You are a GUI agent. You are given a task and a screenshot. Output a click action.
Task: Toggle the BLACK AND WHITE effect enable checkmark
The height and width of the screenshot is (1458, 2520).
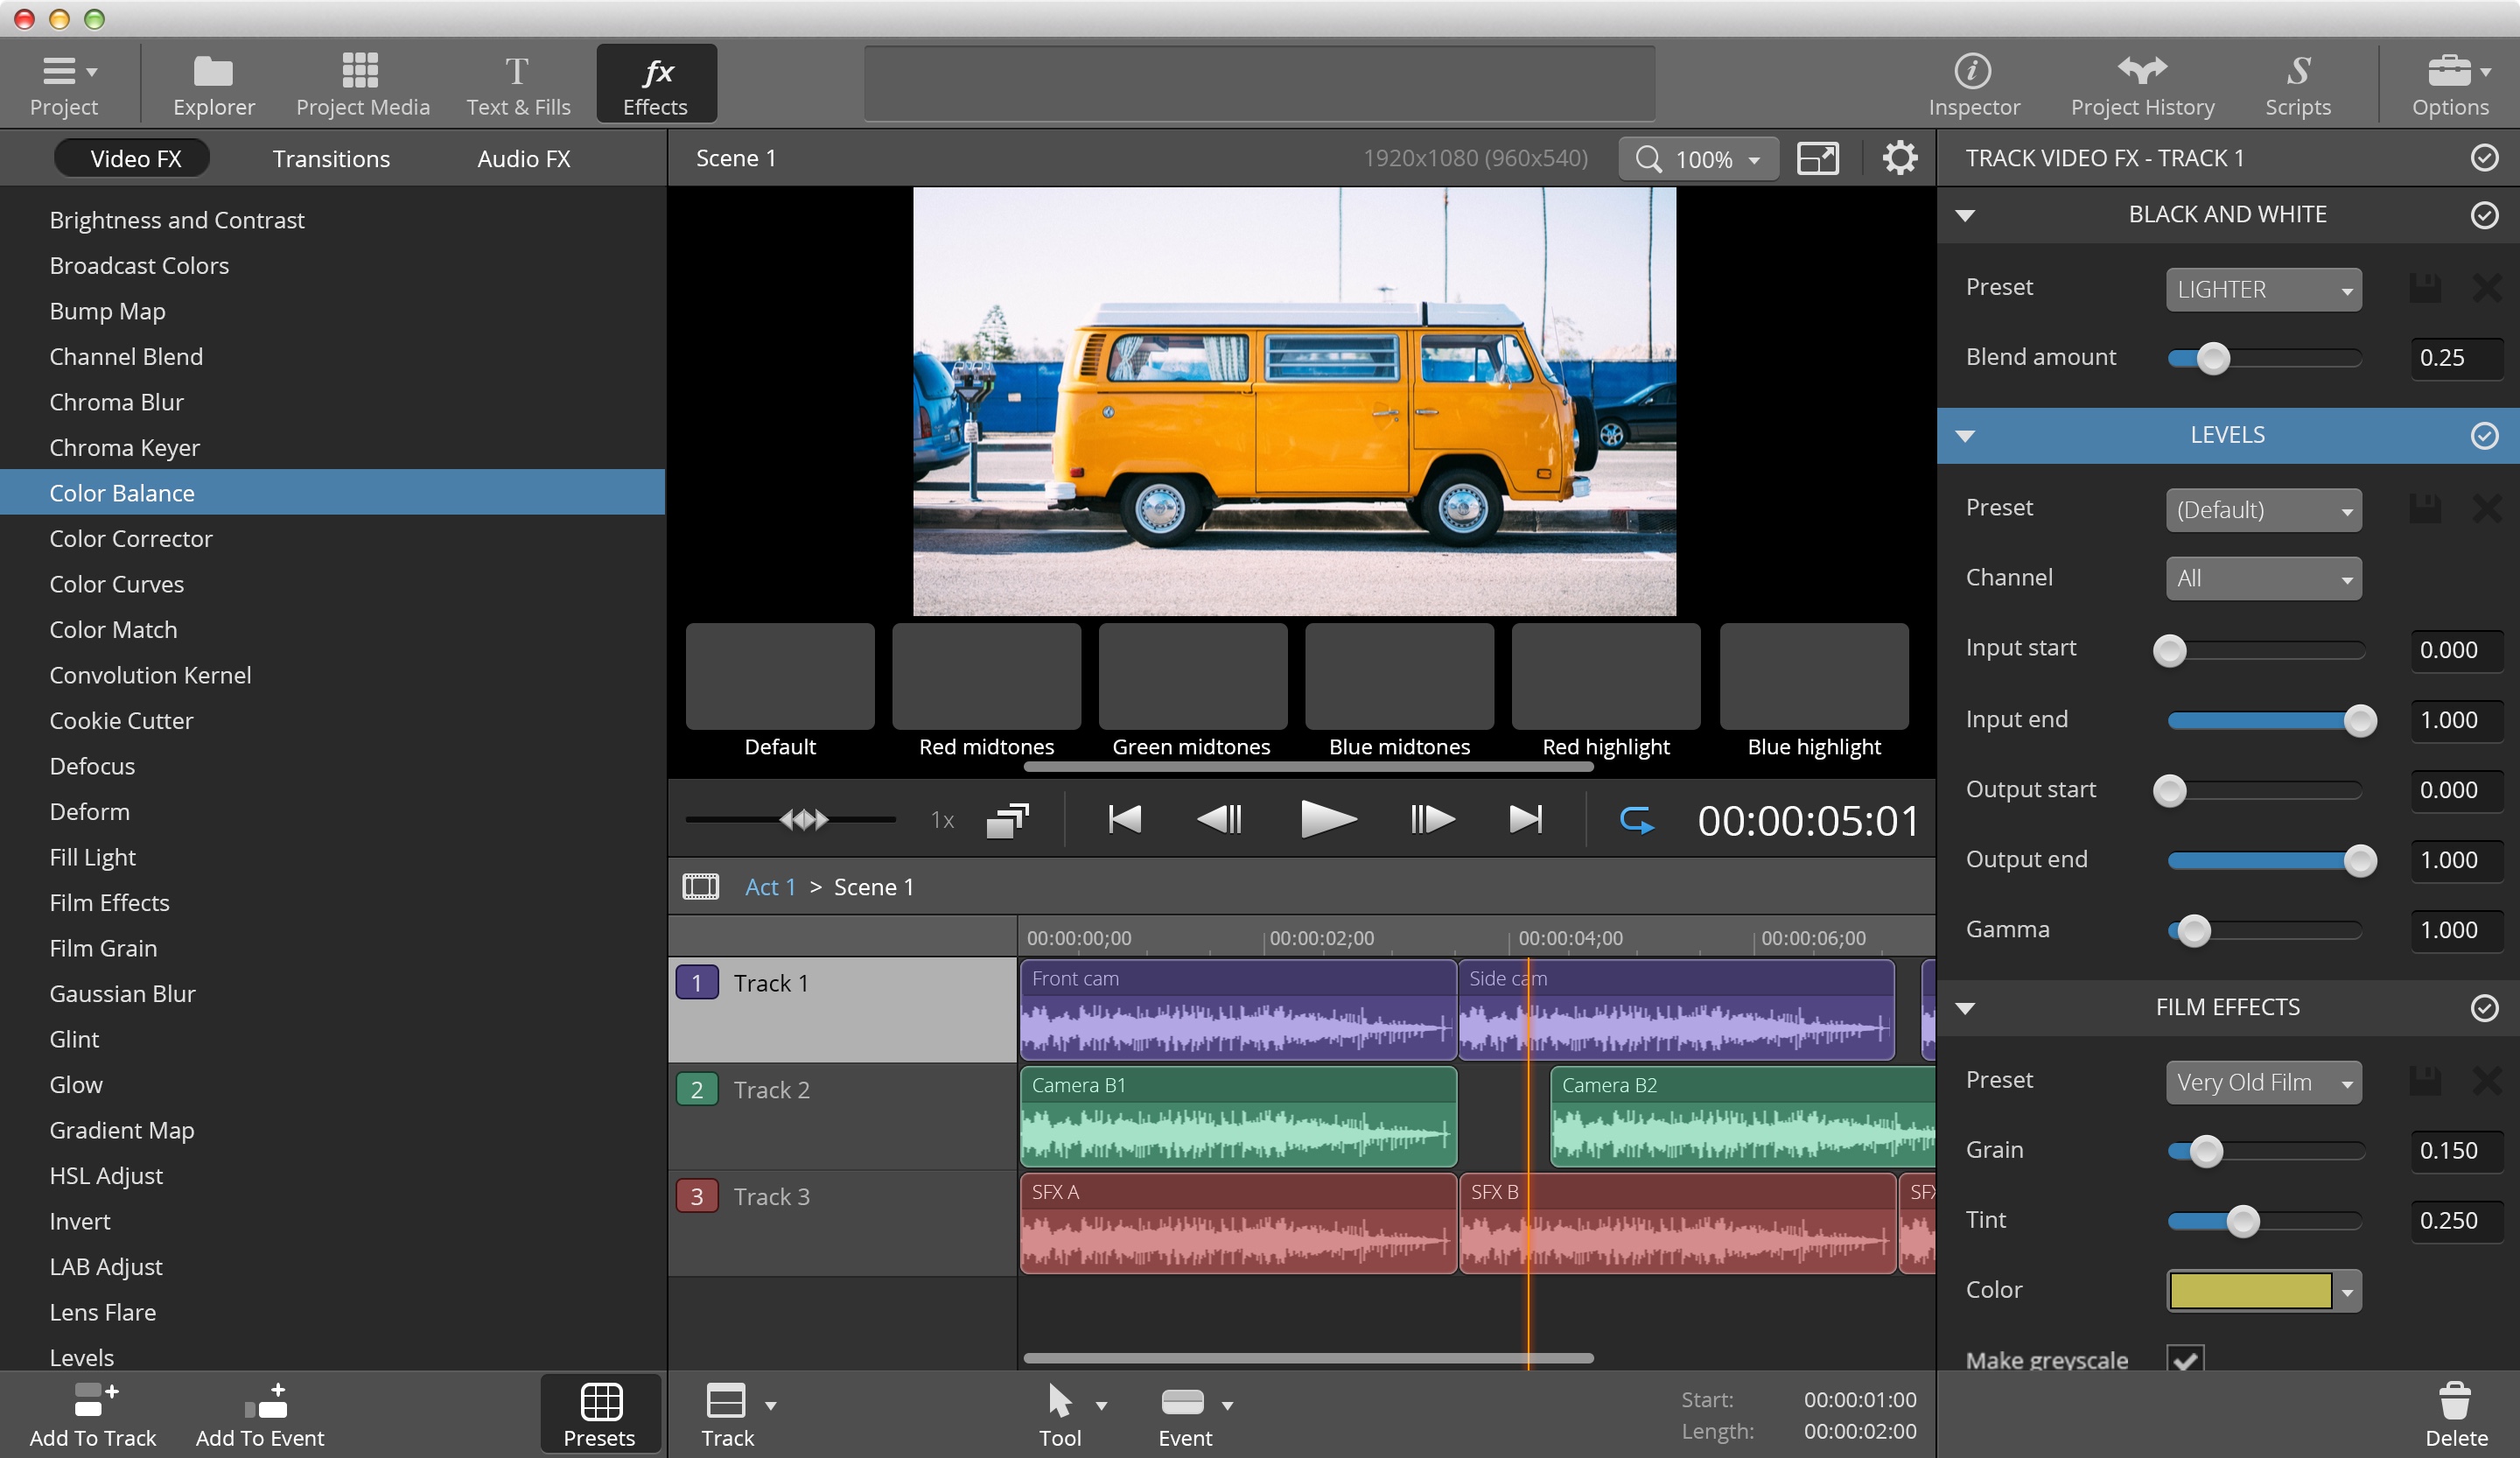click(2484, 215)
